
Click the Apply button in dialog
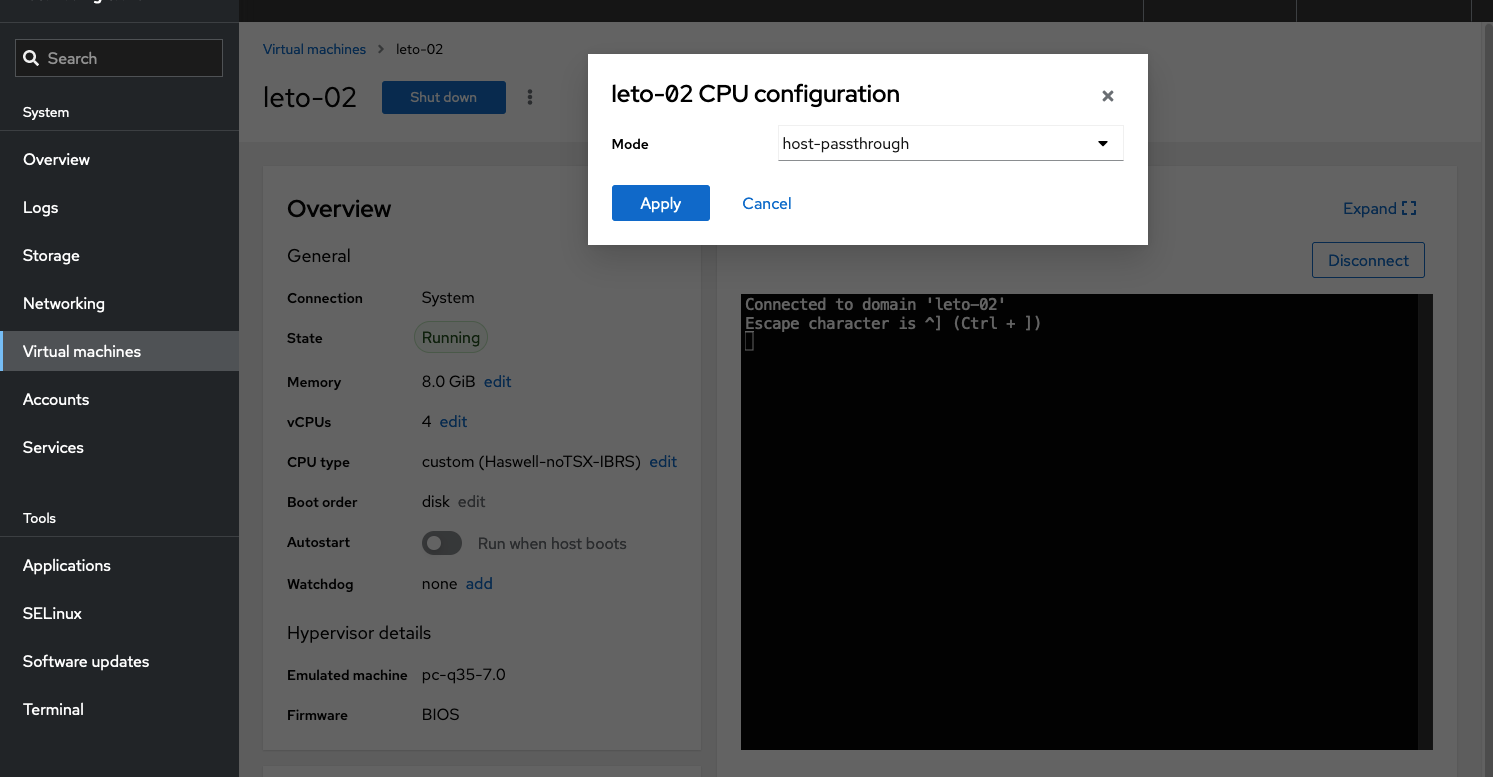(660, 203)
